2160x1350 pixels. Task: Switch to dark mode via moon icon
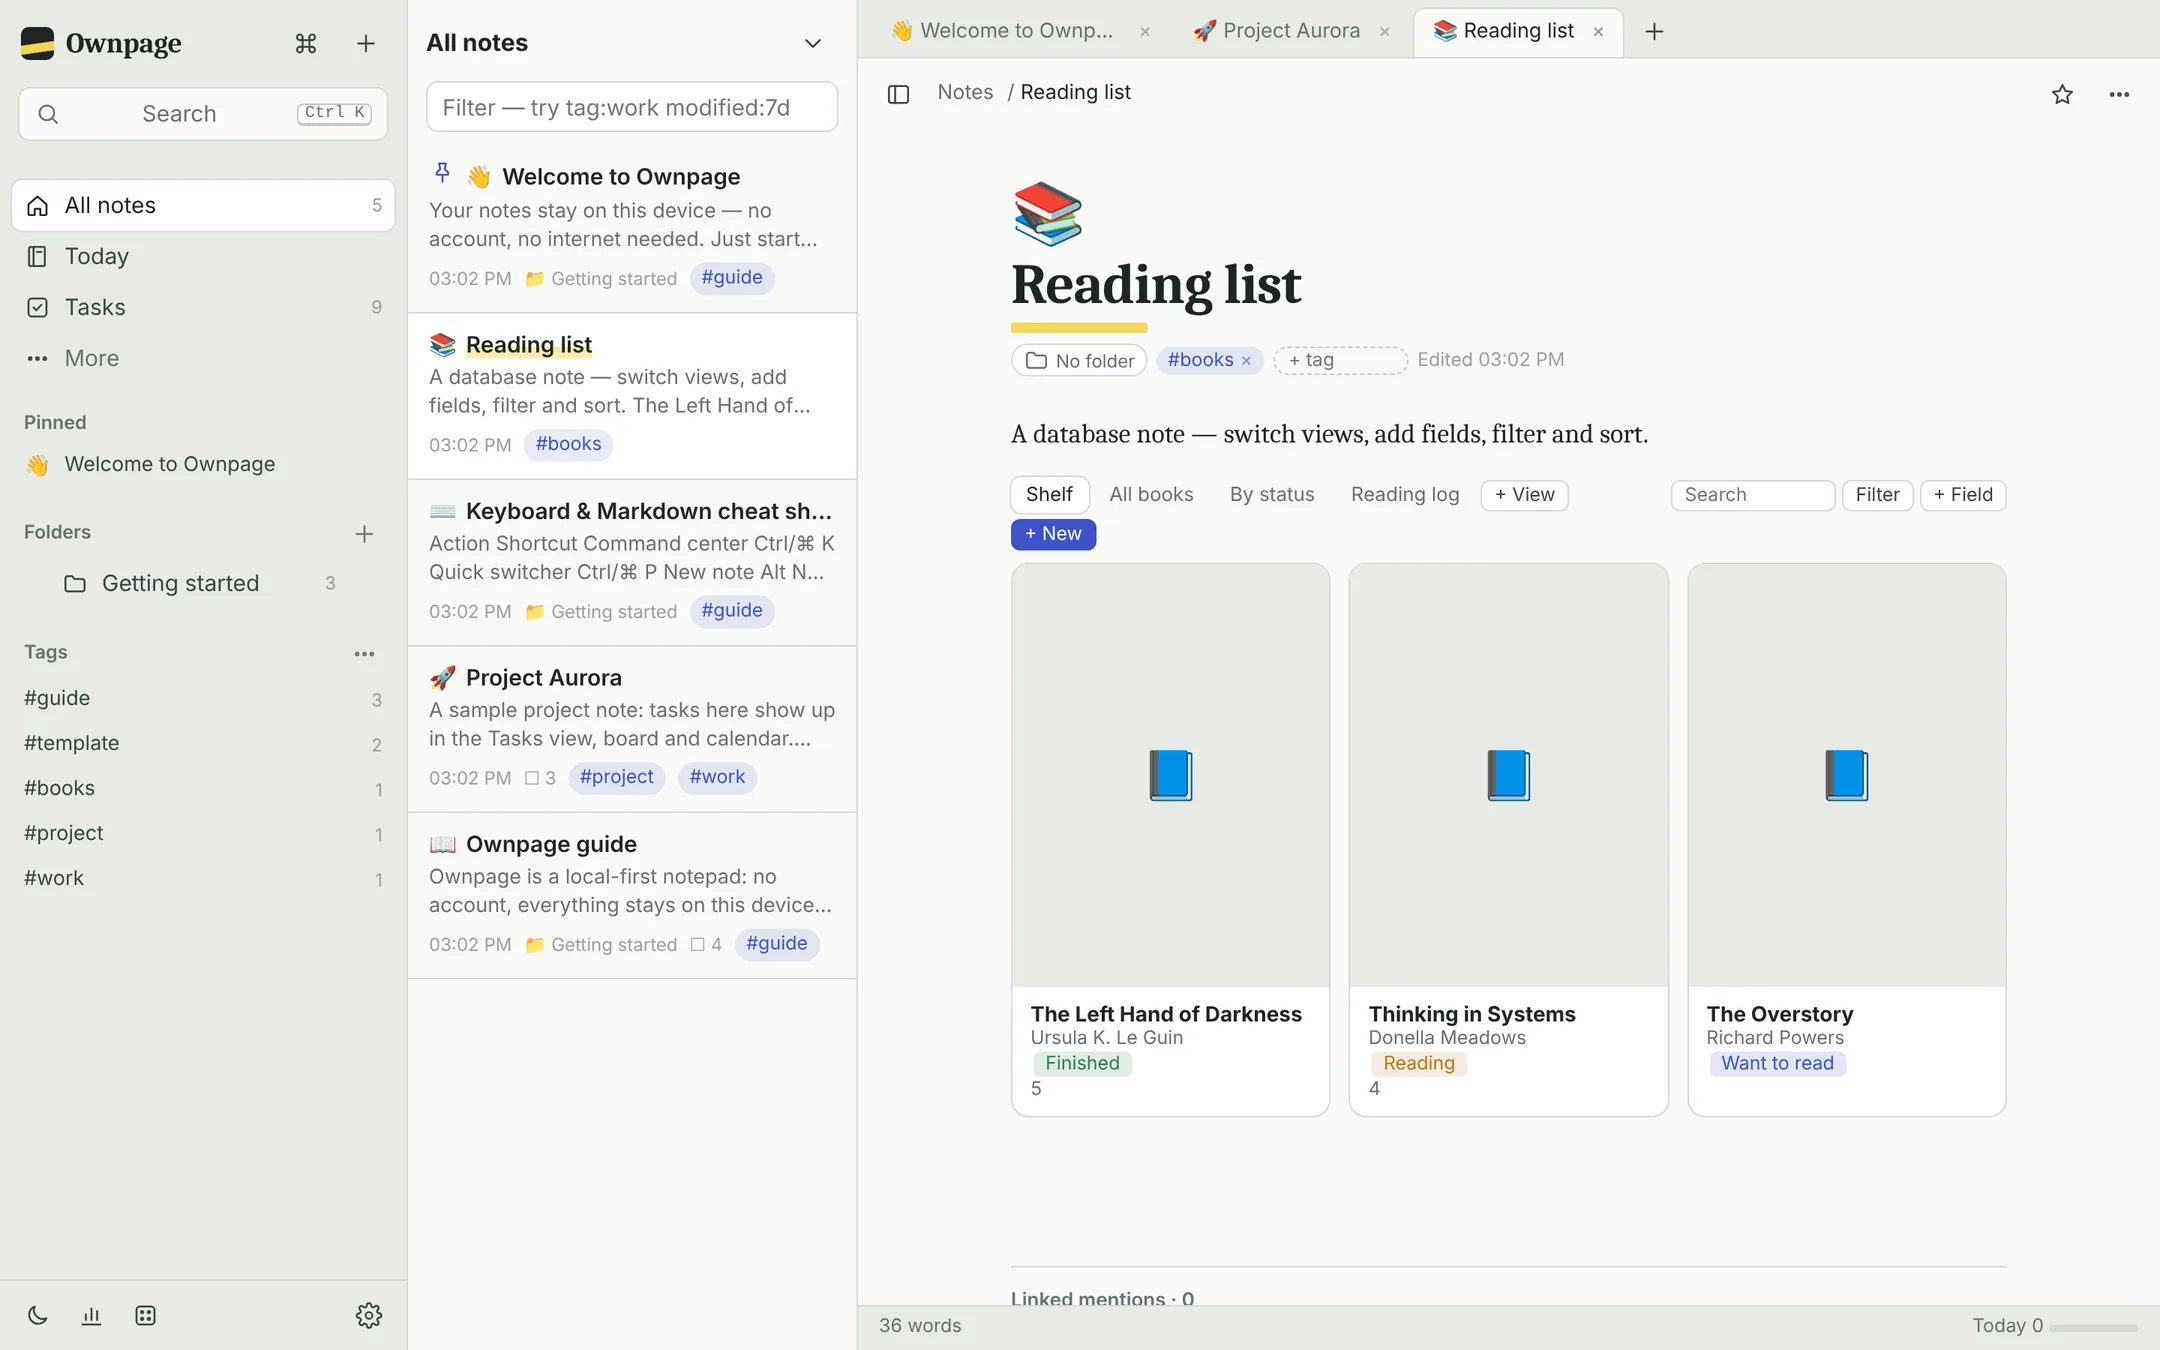pyautogui.click(x=38, y=1315)
